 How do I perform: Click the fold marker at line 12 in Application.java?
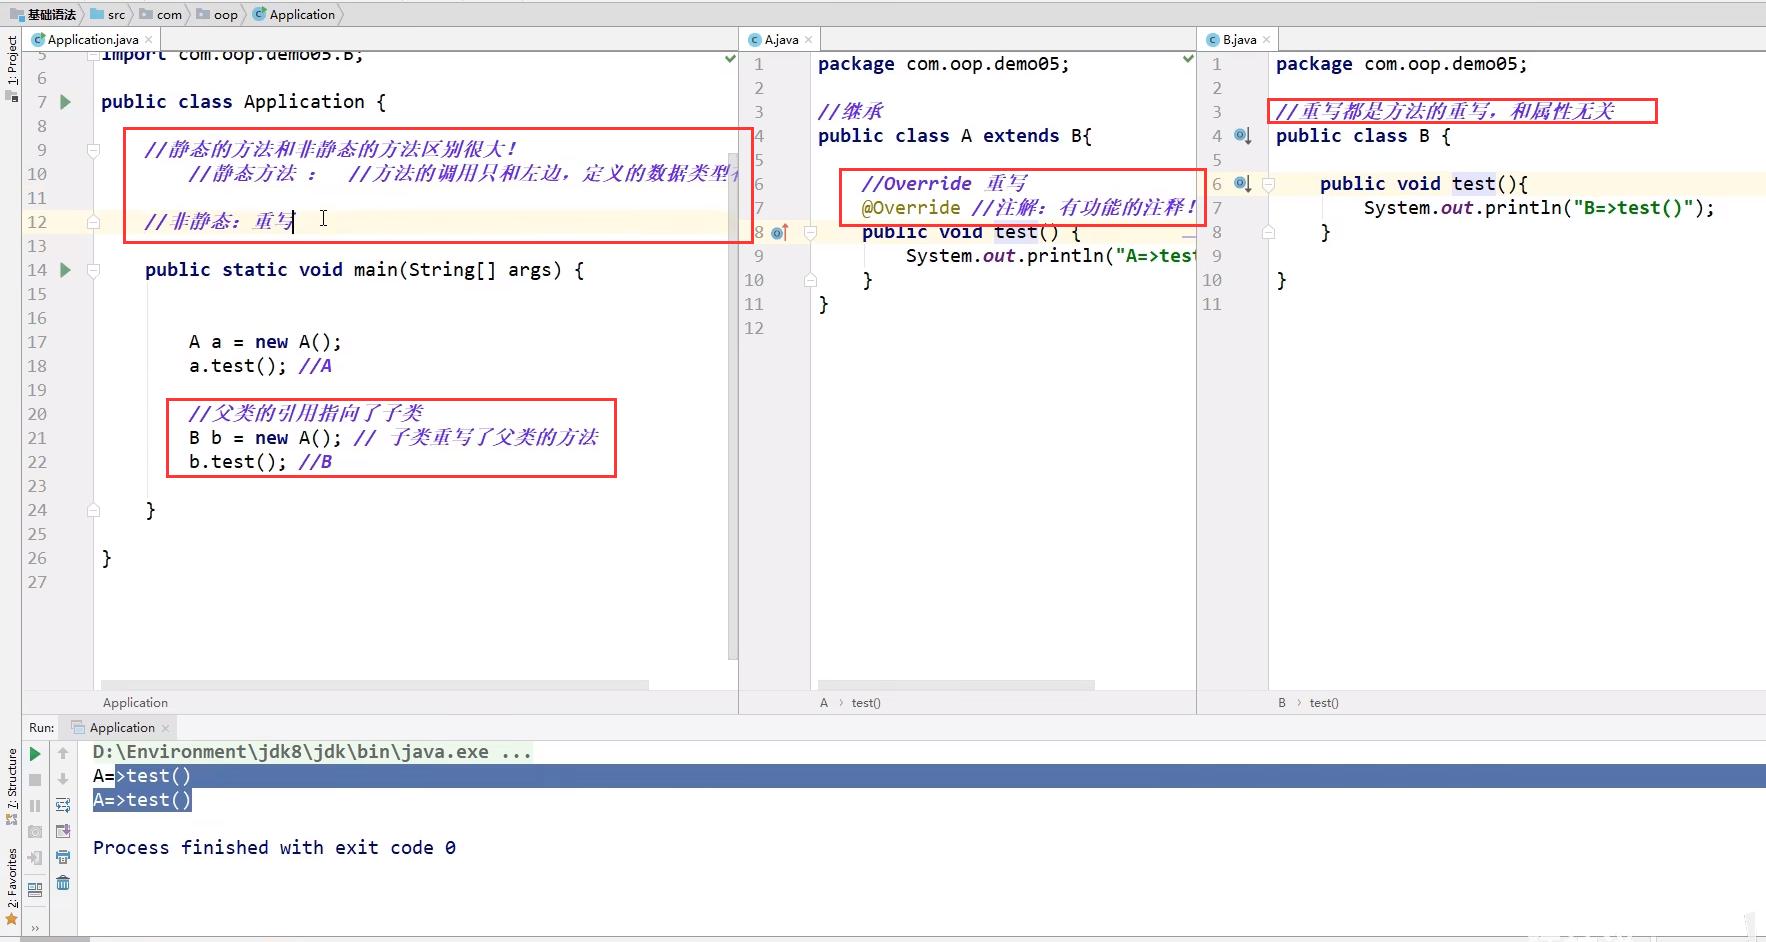click(x=93, y=222)
